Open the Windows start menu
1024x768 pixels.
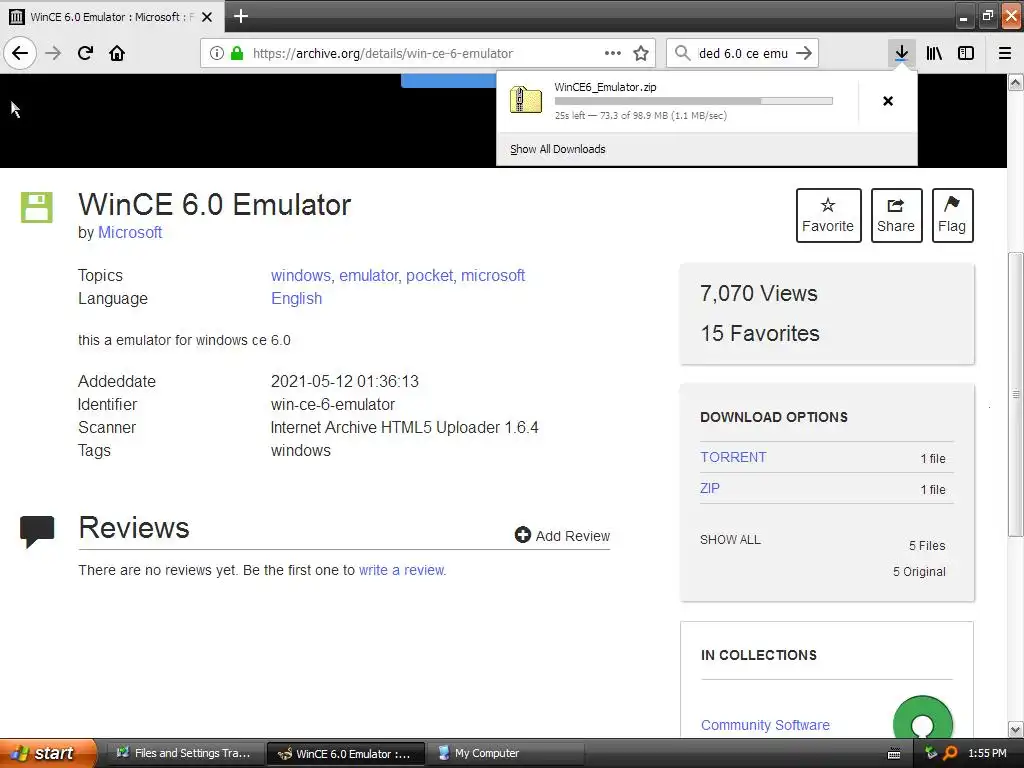pyautogui.click(x=48, y=753)
